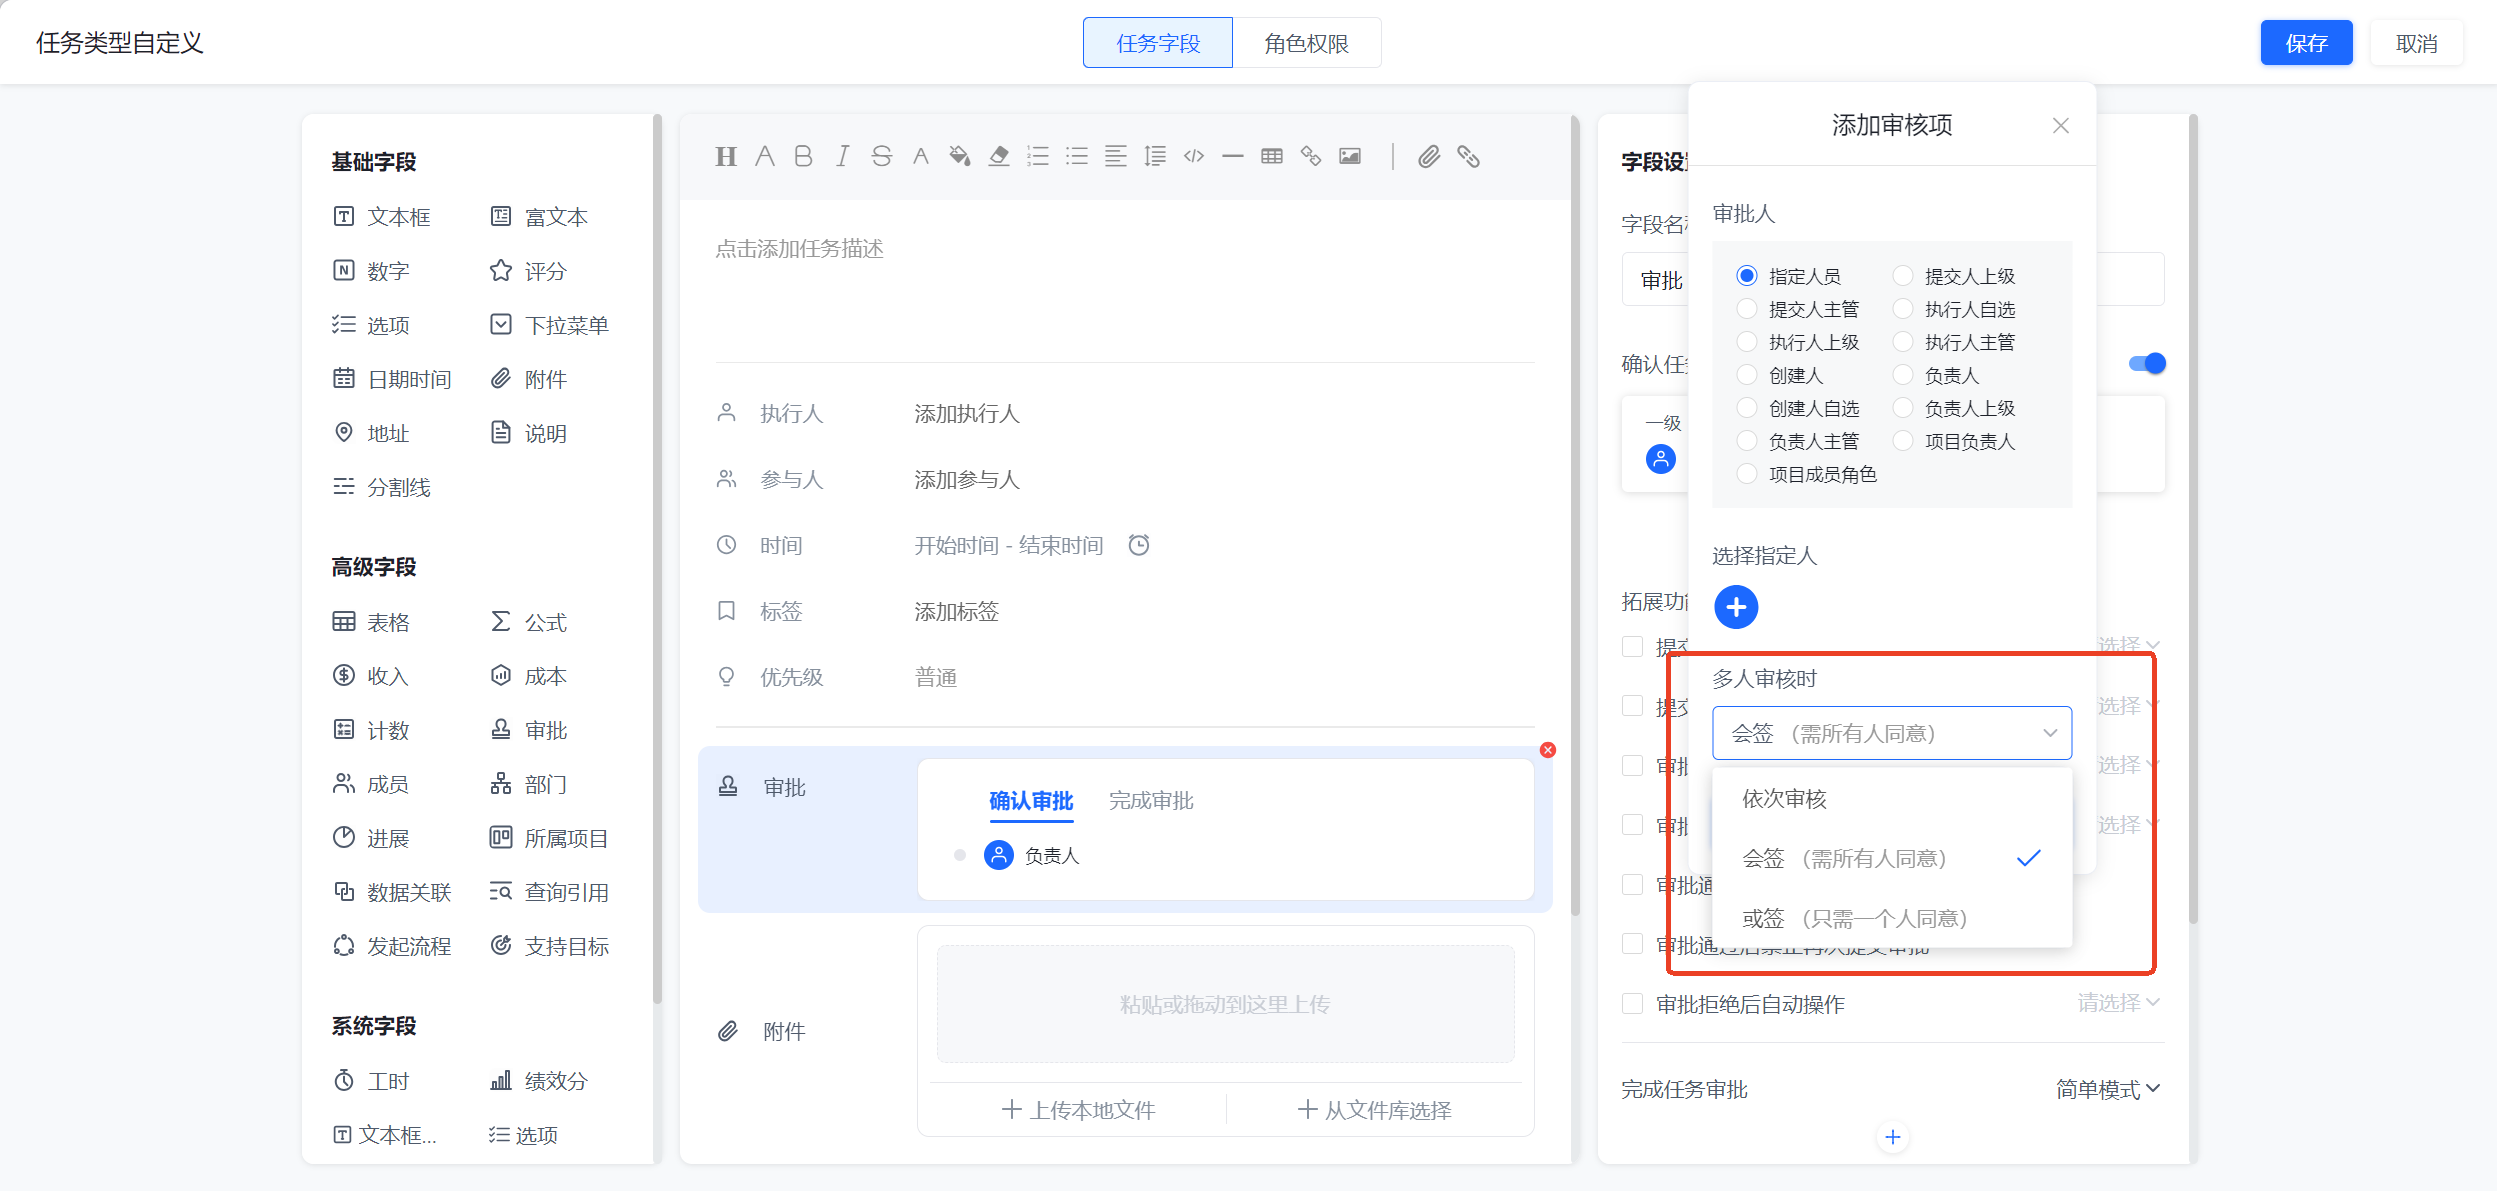Toggle the 确认任务 blue switch
This screenshot has height=1191, width=2497.
[x=2147, y=363]
